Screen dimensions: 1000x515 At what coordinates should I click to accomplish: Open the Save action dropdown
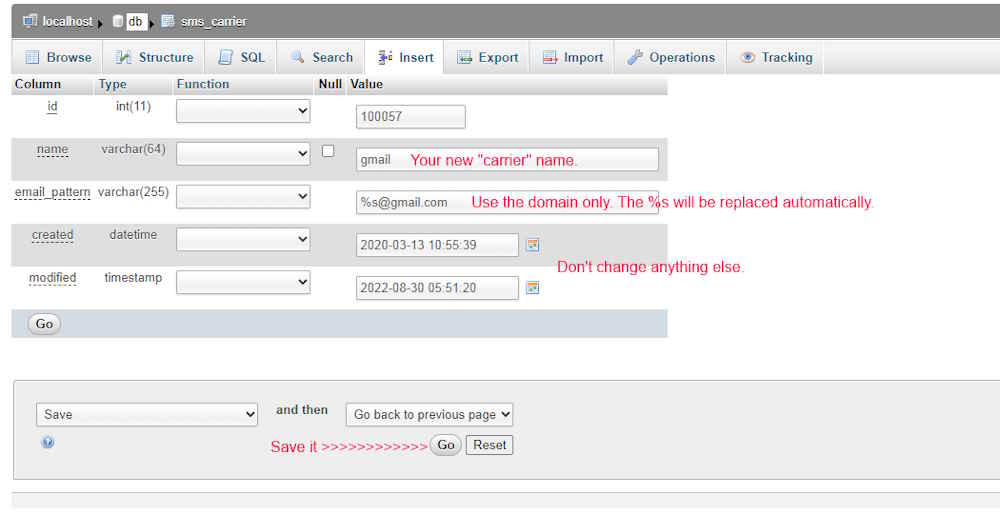coord(147,414)
